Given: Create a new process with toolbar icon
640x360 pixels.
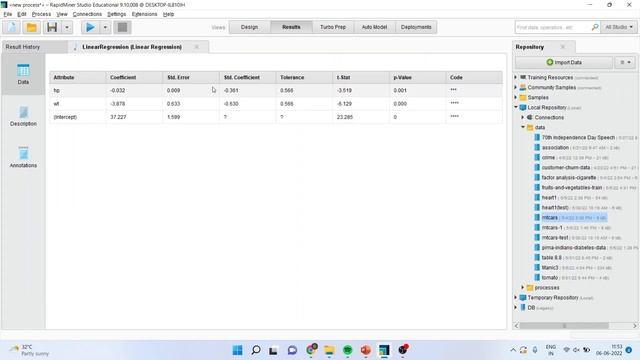Looking at the screenshot, I should [12, 27].
